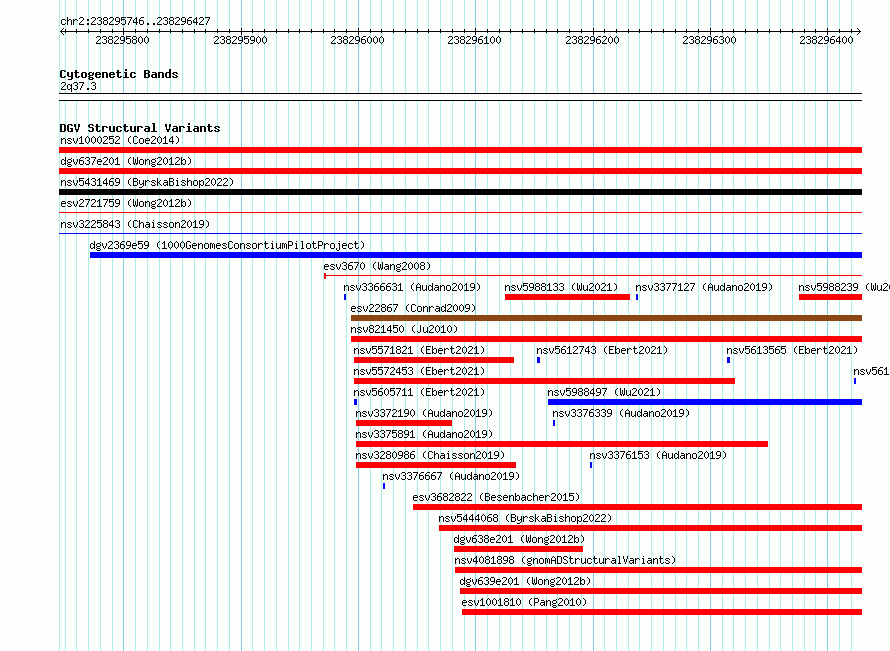Select the 2q37.3 band label
Image resolution: width=890 pixels, height=651 pixels.
pos(78,86)
